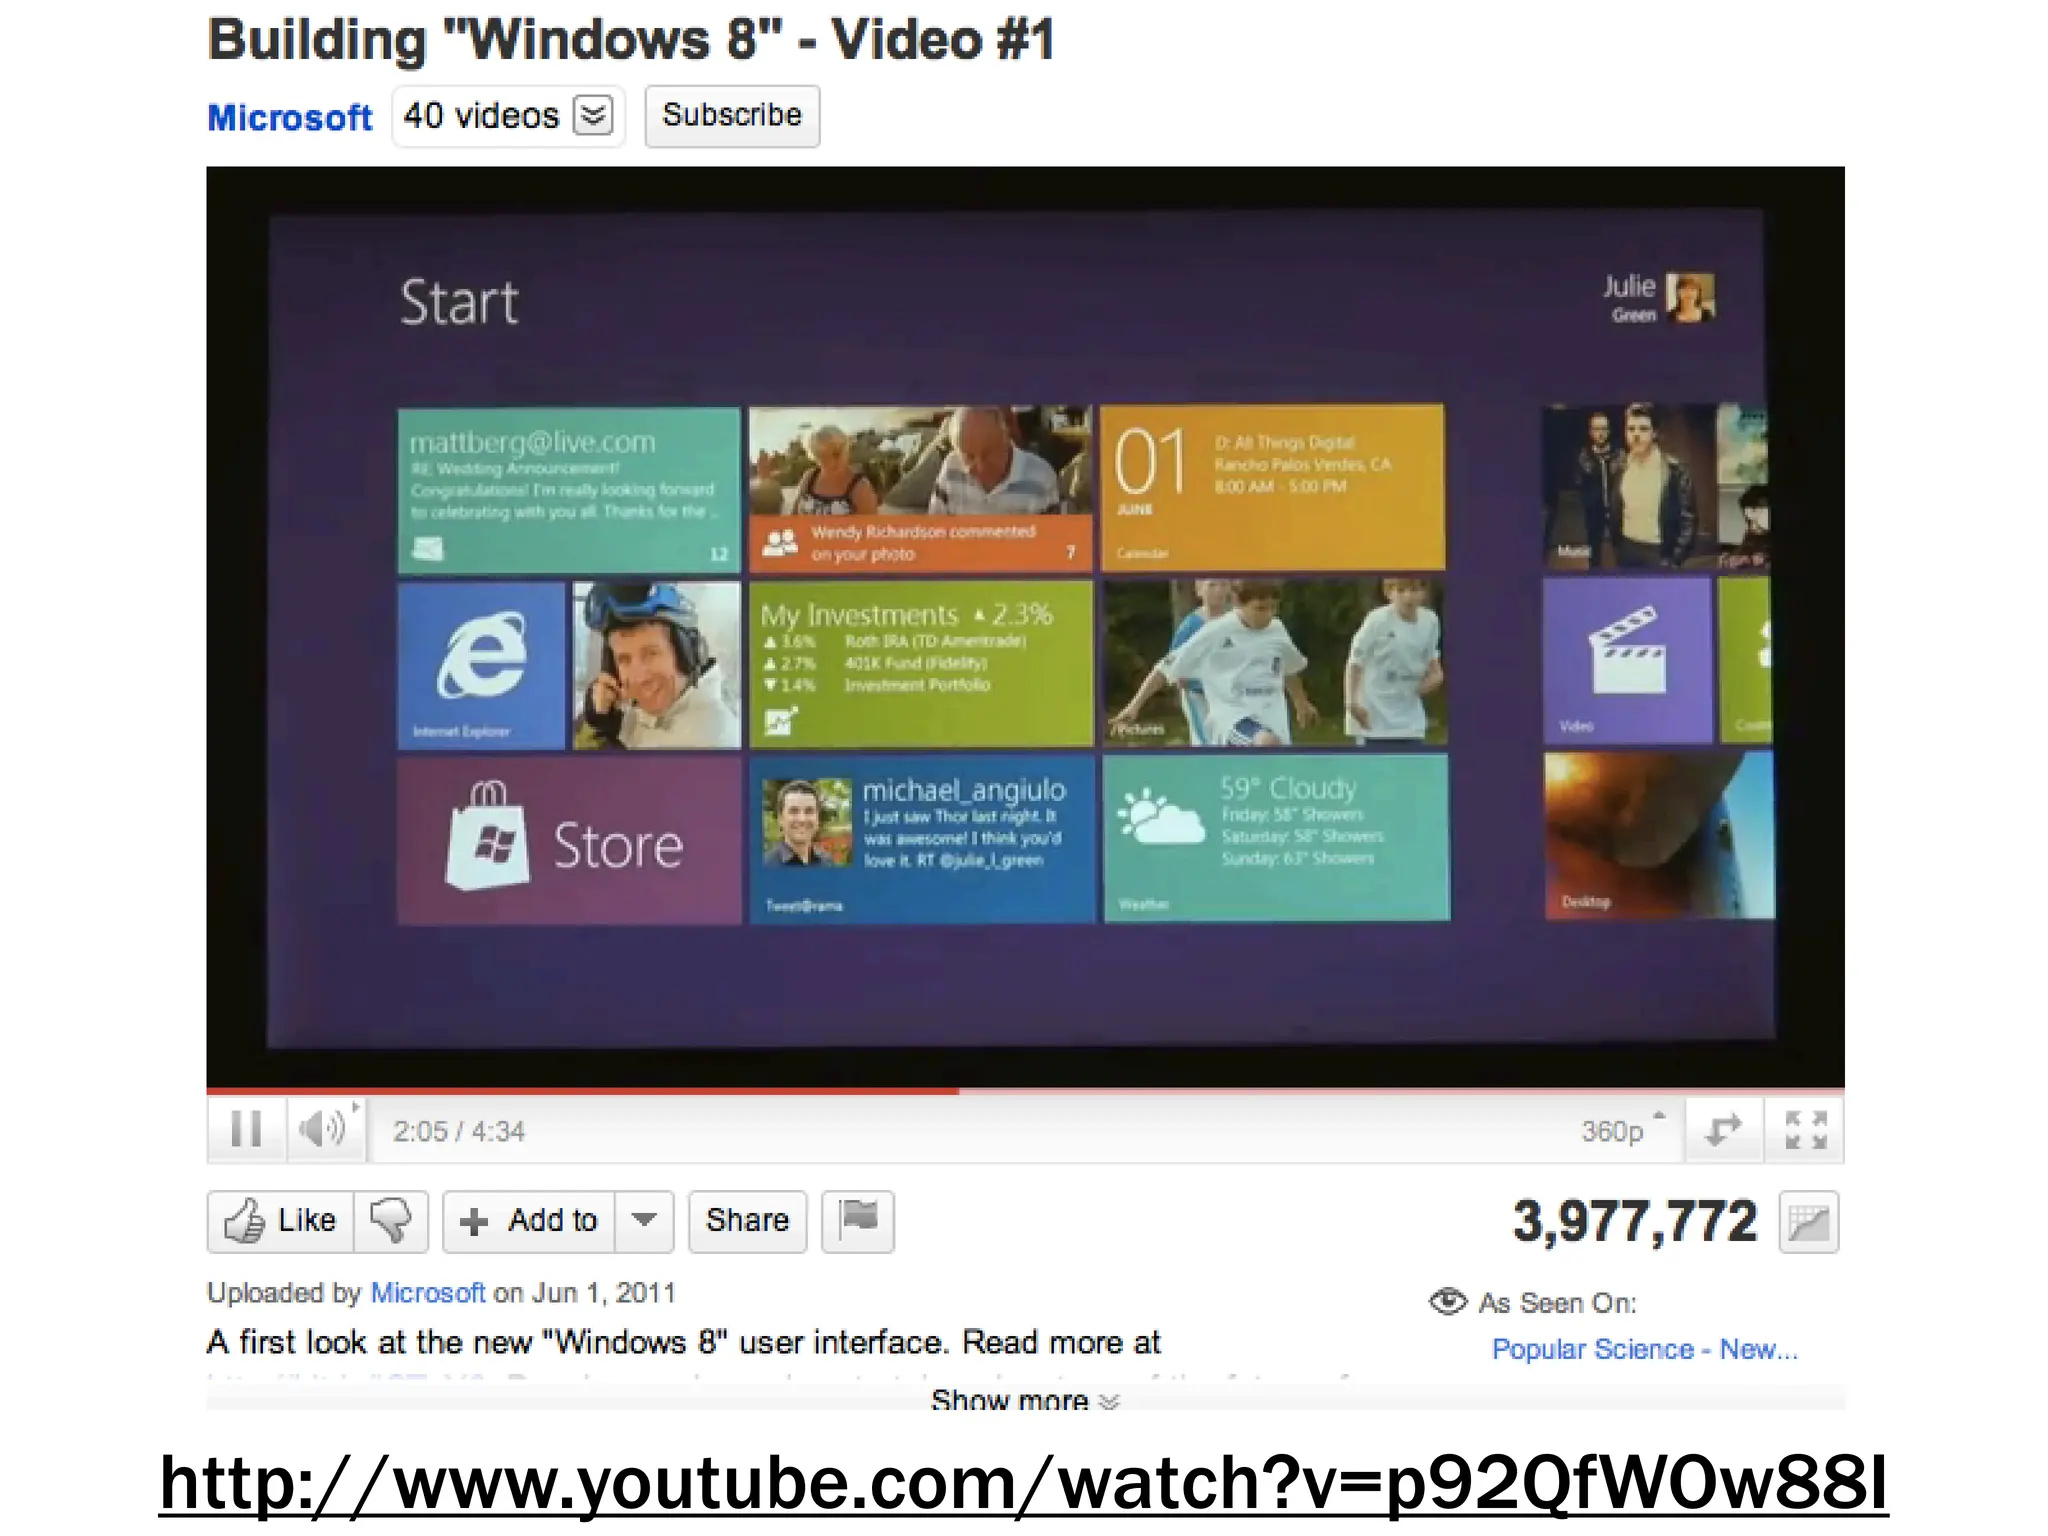Click the 59° Cloudy weather tile
2048x1536 pixels.
(1276, 838)
